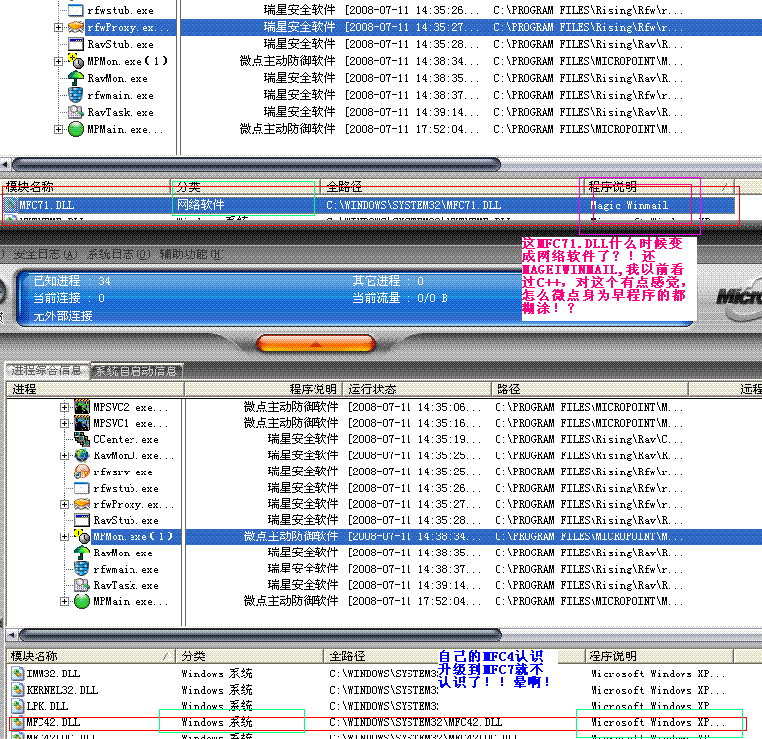This screenshot has height=739, width=762.
Task: Select the CCenter.exe process icon
Action: (x=82, y=439)
